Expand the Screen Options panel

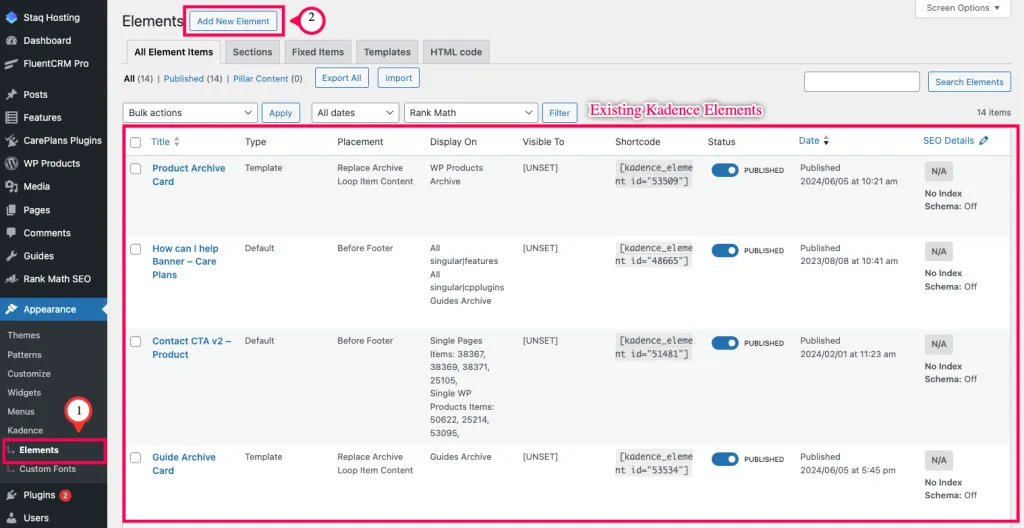click(x=963, y=8)
